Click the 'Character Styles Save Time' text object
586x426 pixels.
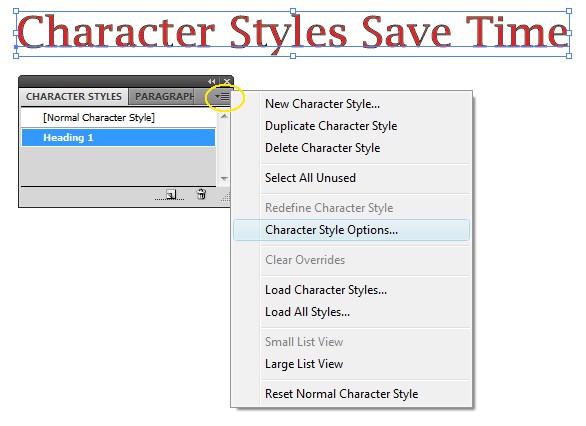[x=293, y=33]
